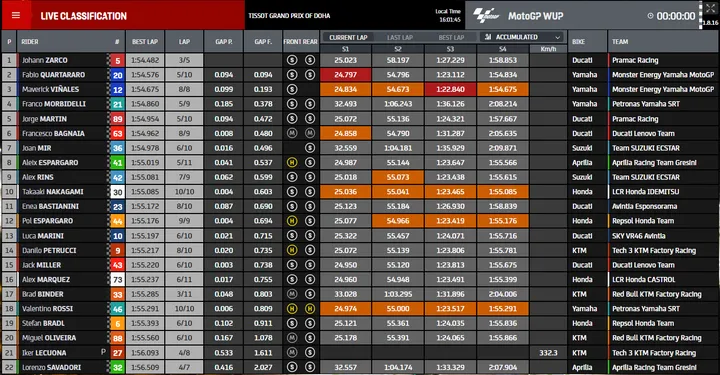The image size is (720, 375).
Task: Select rider Jack Miller
Action: (41, 265)
